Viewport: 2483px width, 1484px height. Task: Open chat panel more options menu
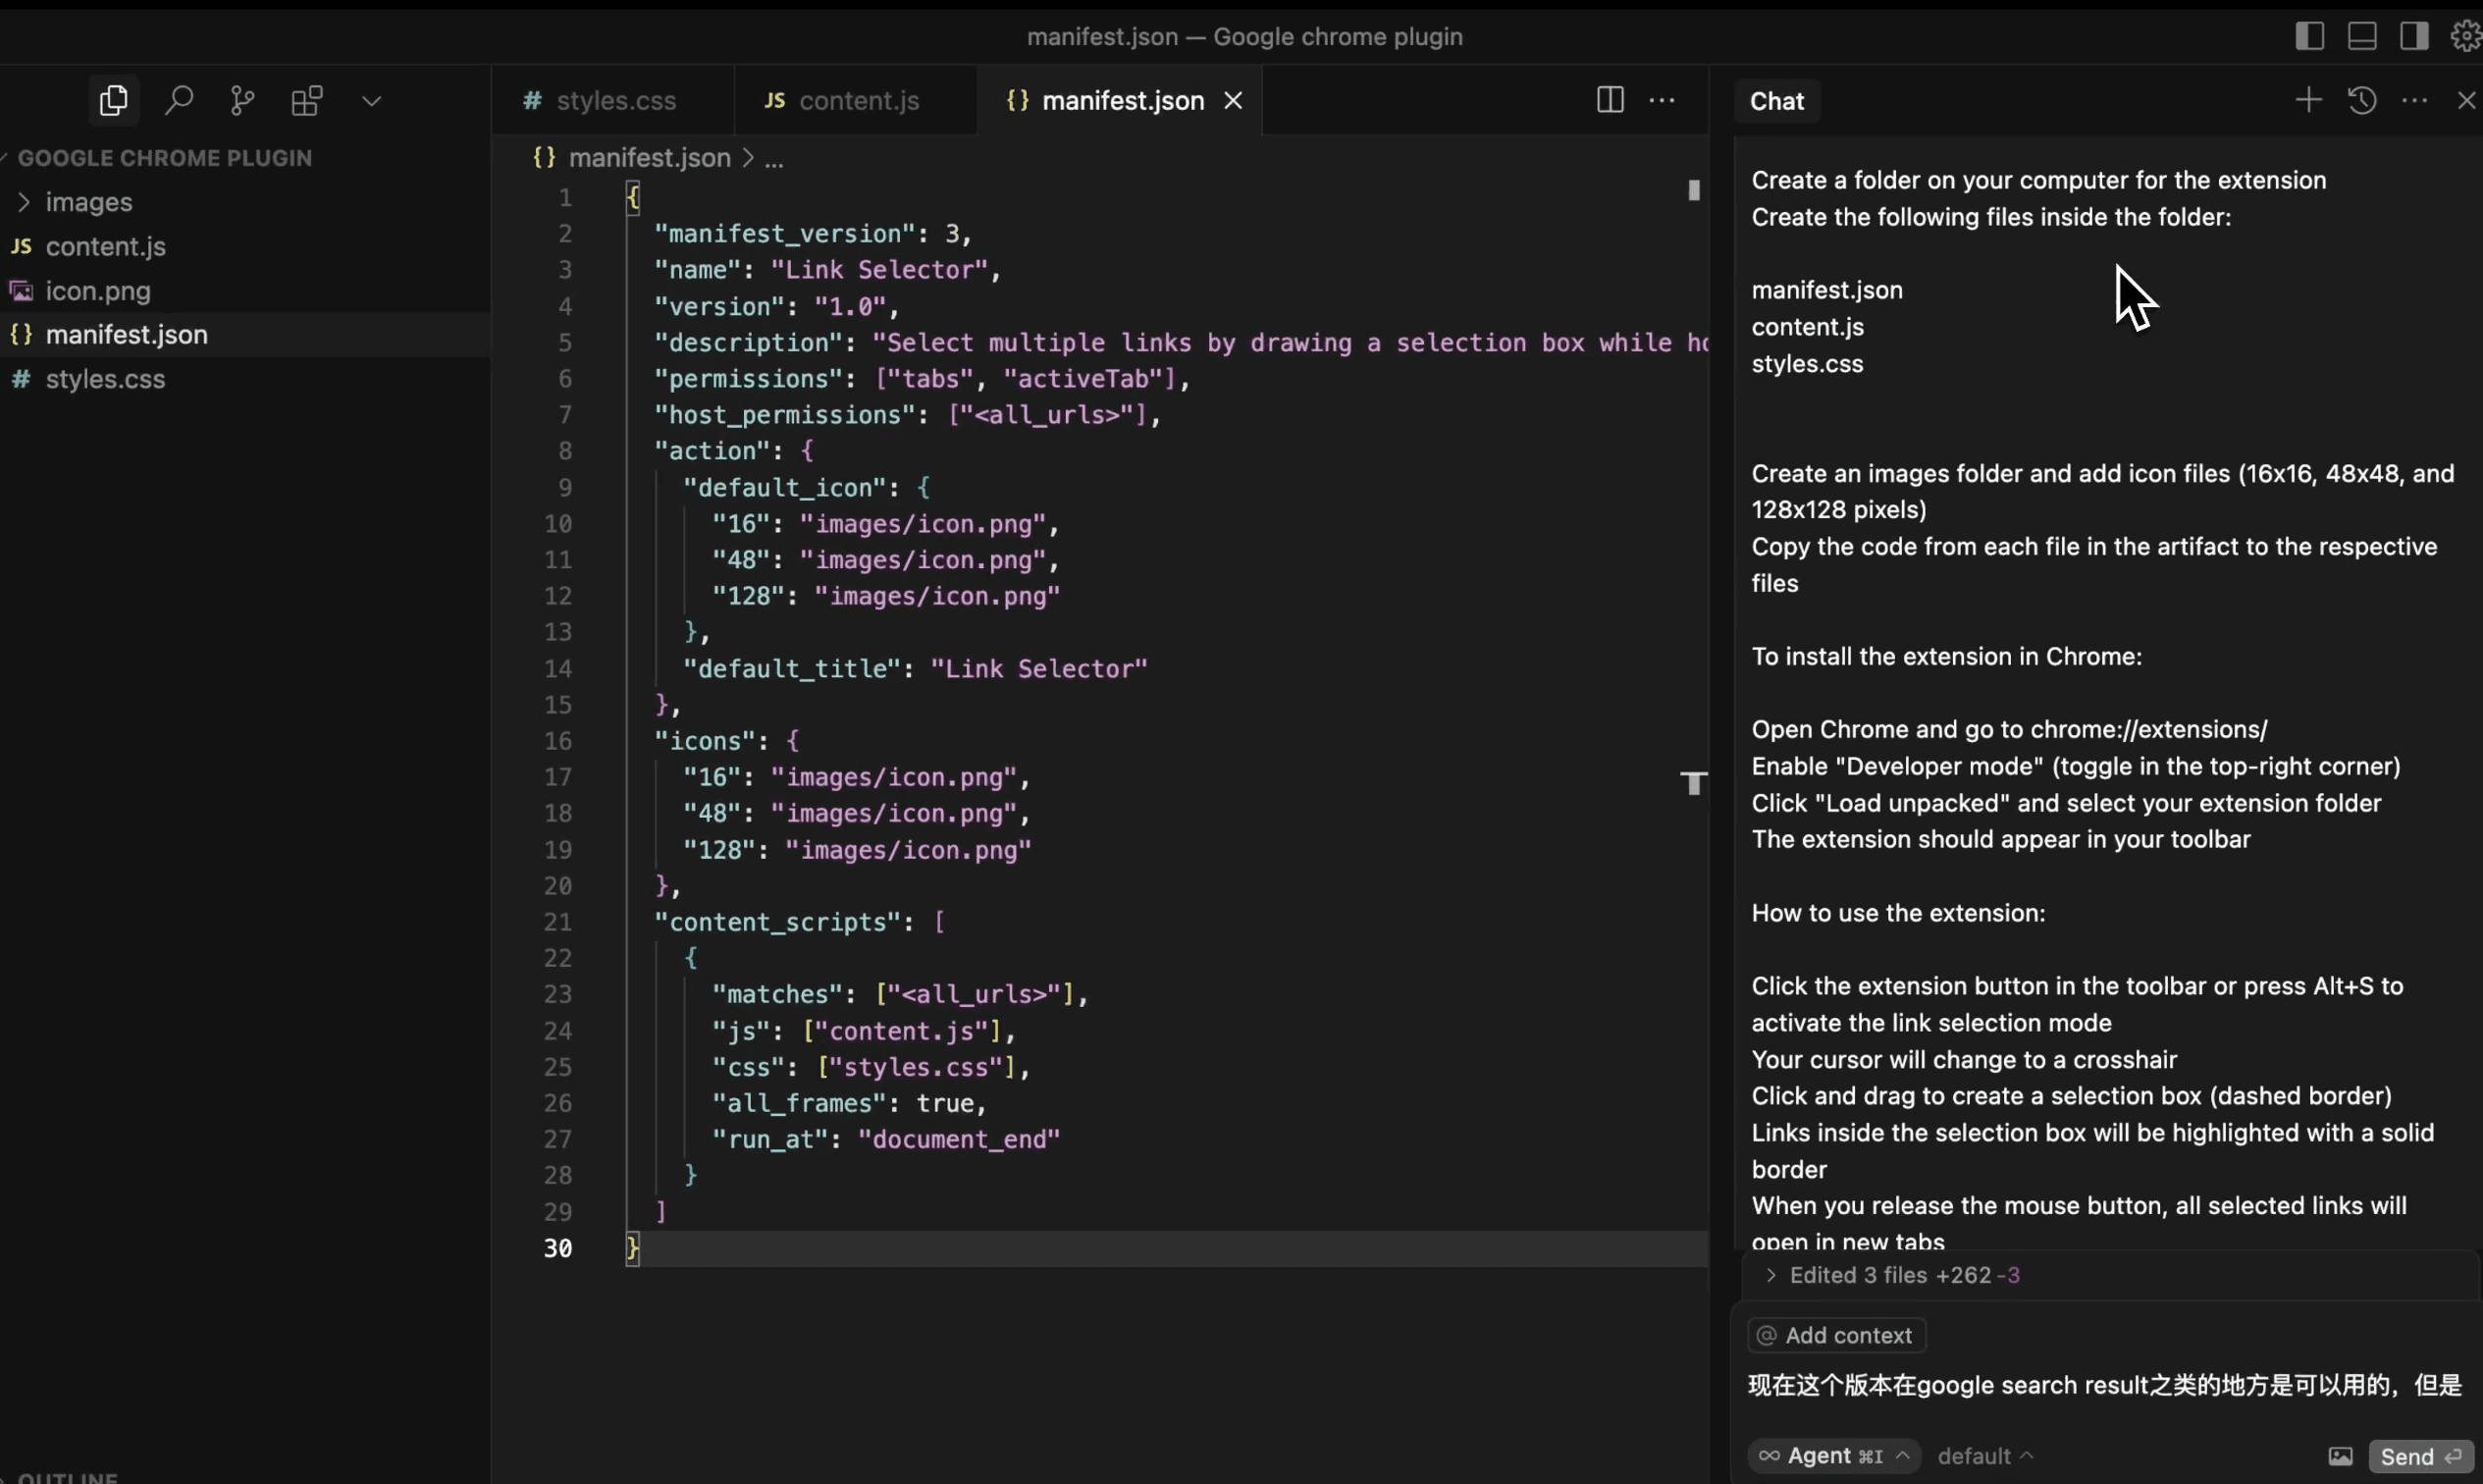click(x=2414, y=100)
